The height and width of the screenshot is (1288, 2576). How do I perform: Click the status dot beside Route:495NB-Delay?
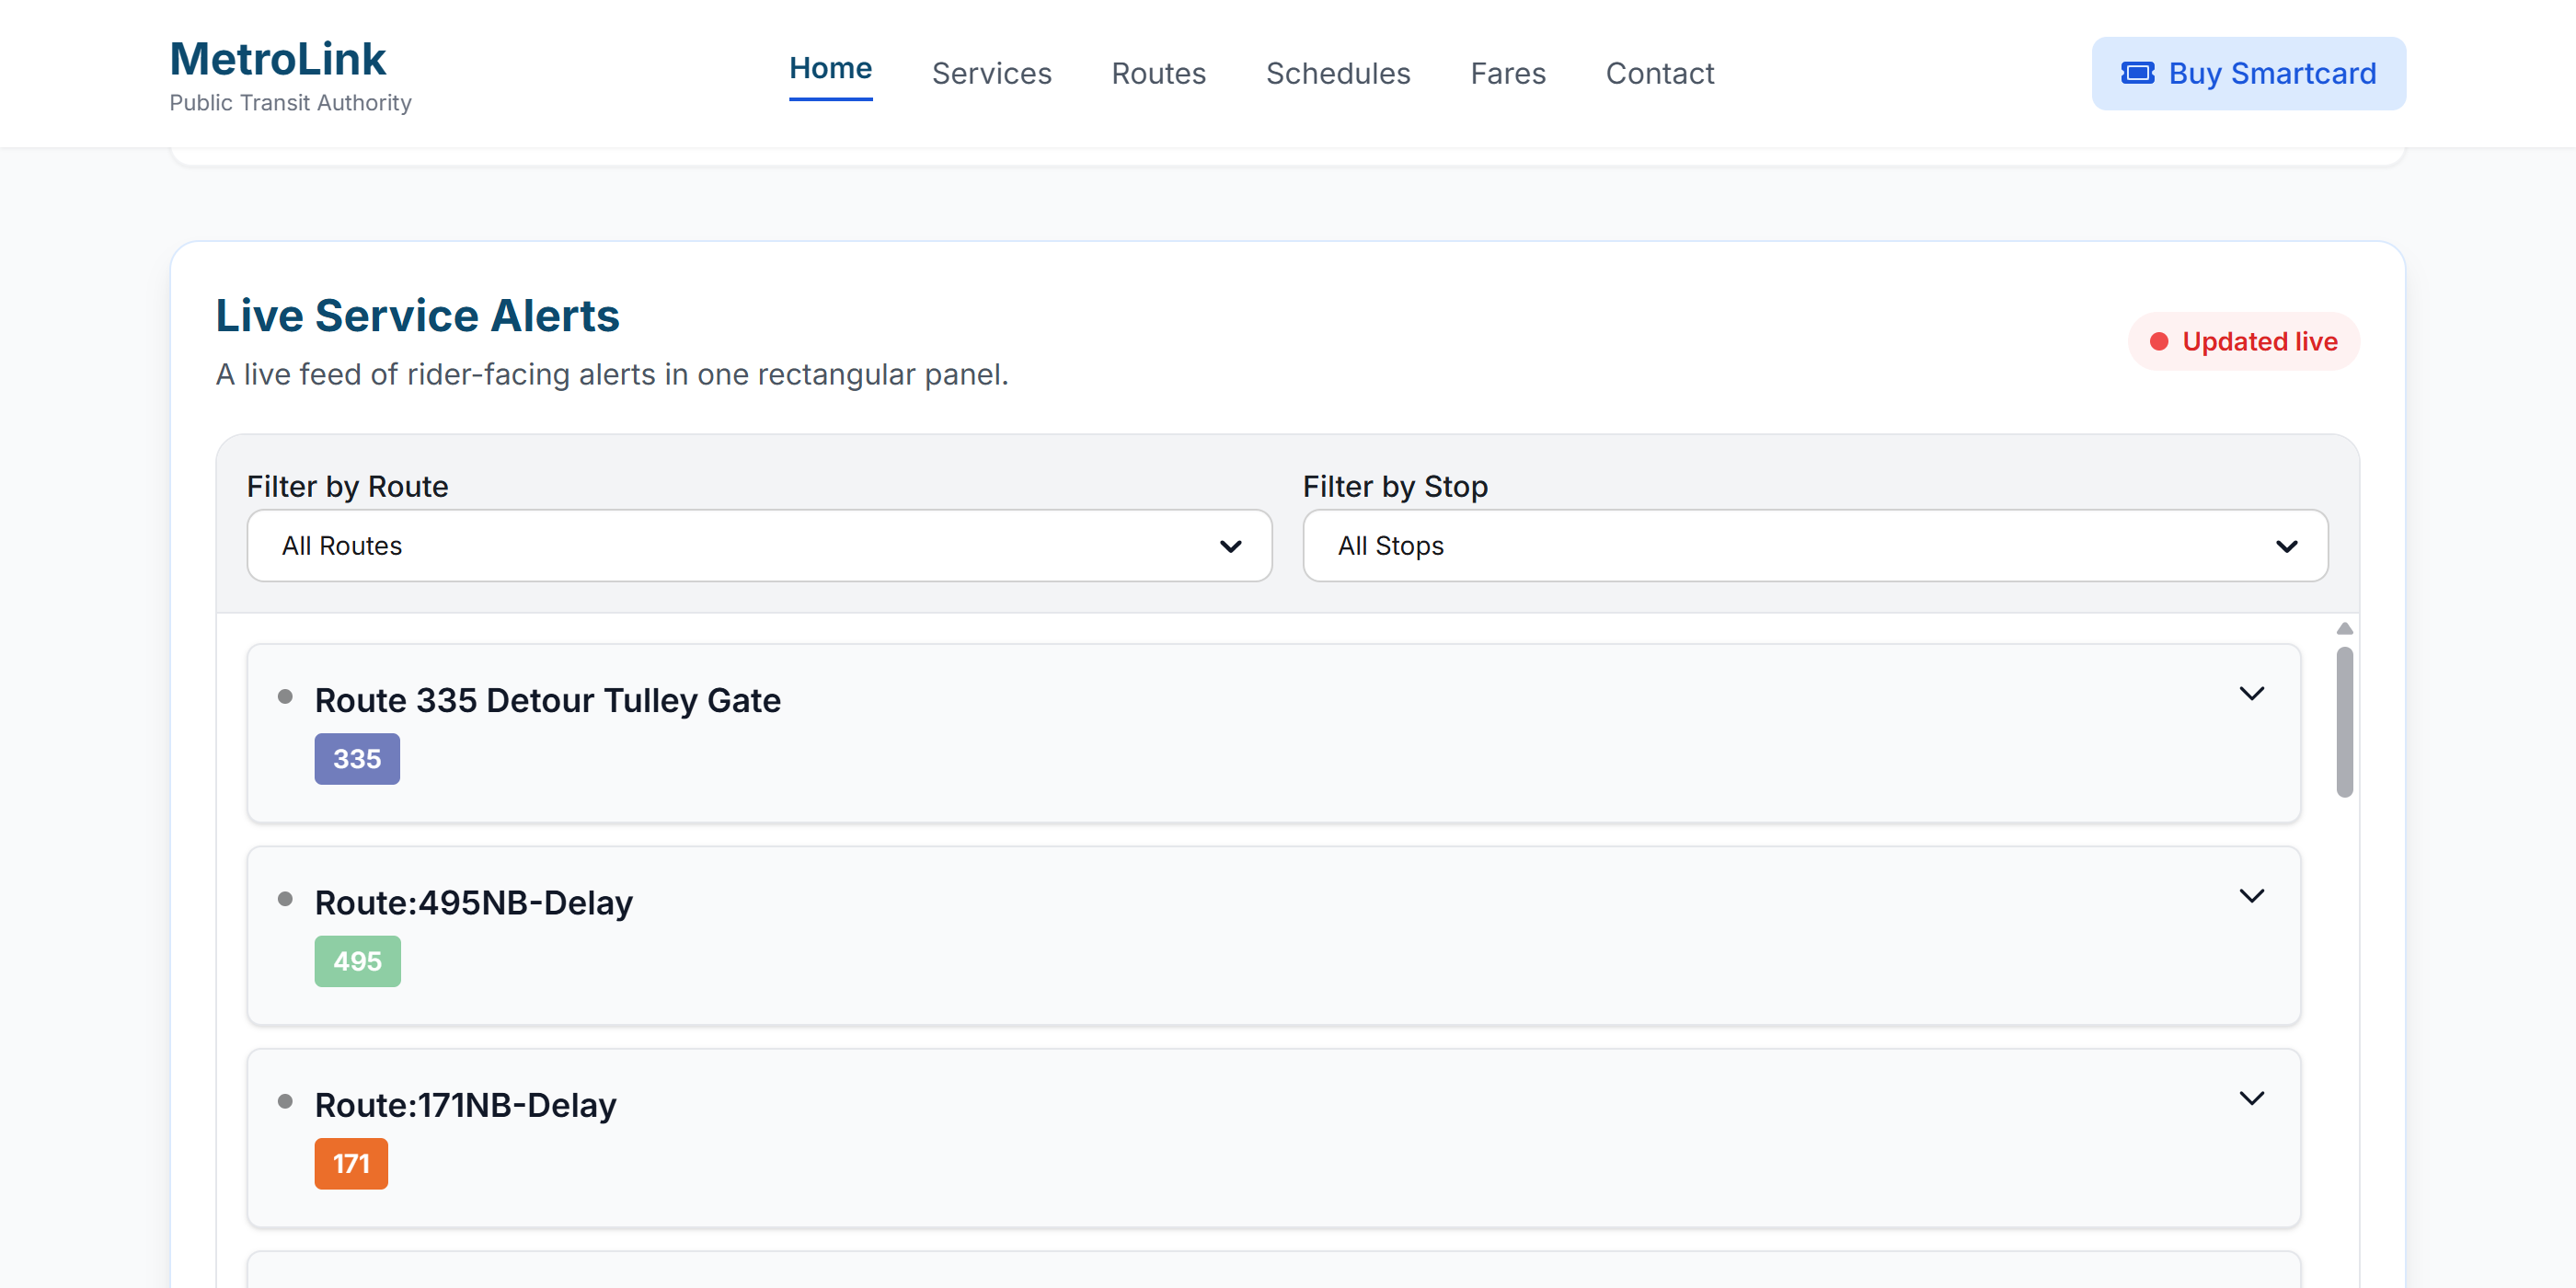point(285,899)
